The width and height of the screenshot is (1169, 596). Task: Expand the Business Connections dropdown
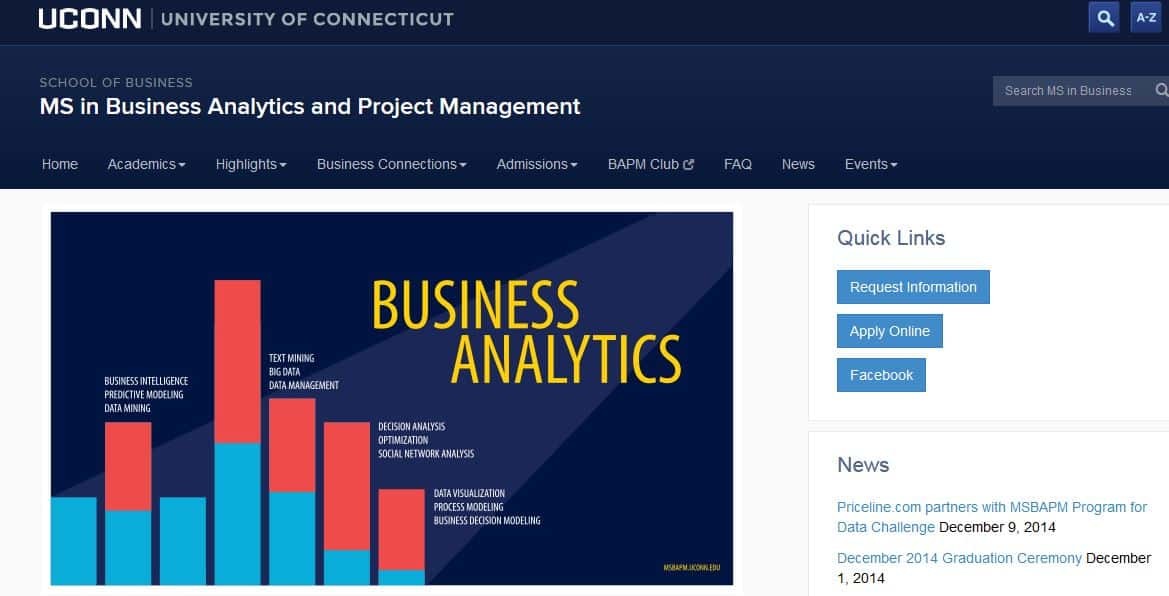click(390, 164)
